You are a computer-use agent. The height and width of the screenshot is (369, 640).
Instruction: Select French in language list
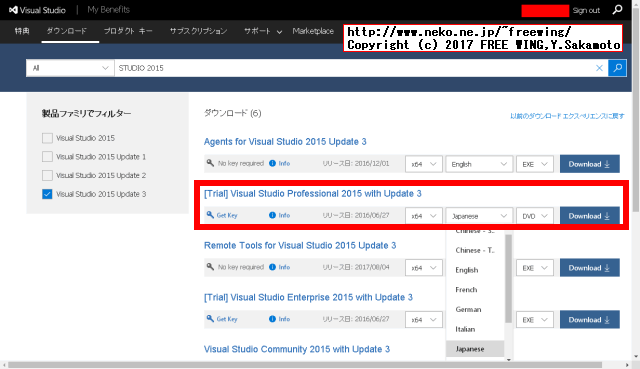click(476, 290)
